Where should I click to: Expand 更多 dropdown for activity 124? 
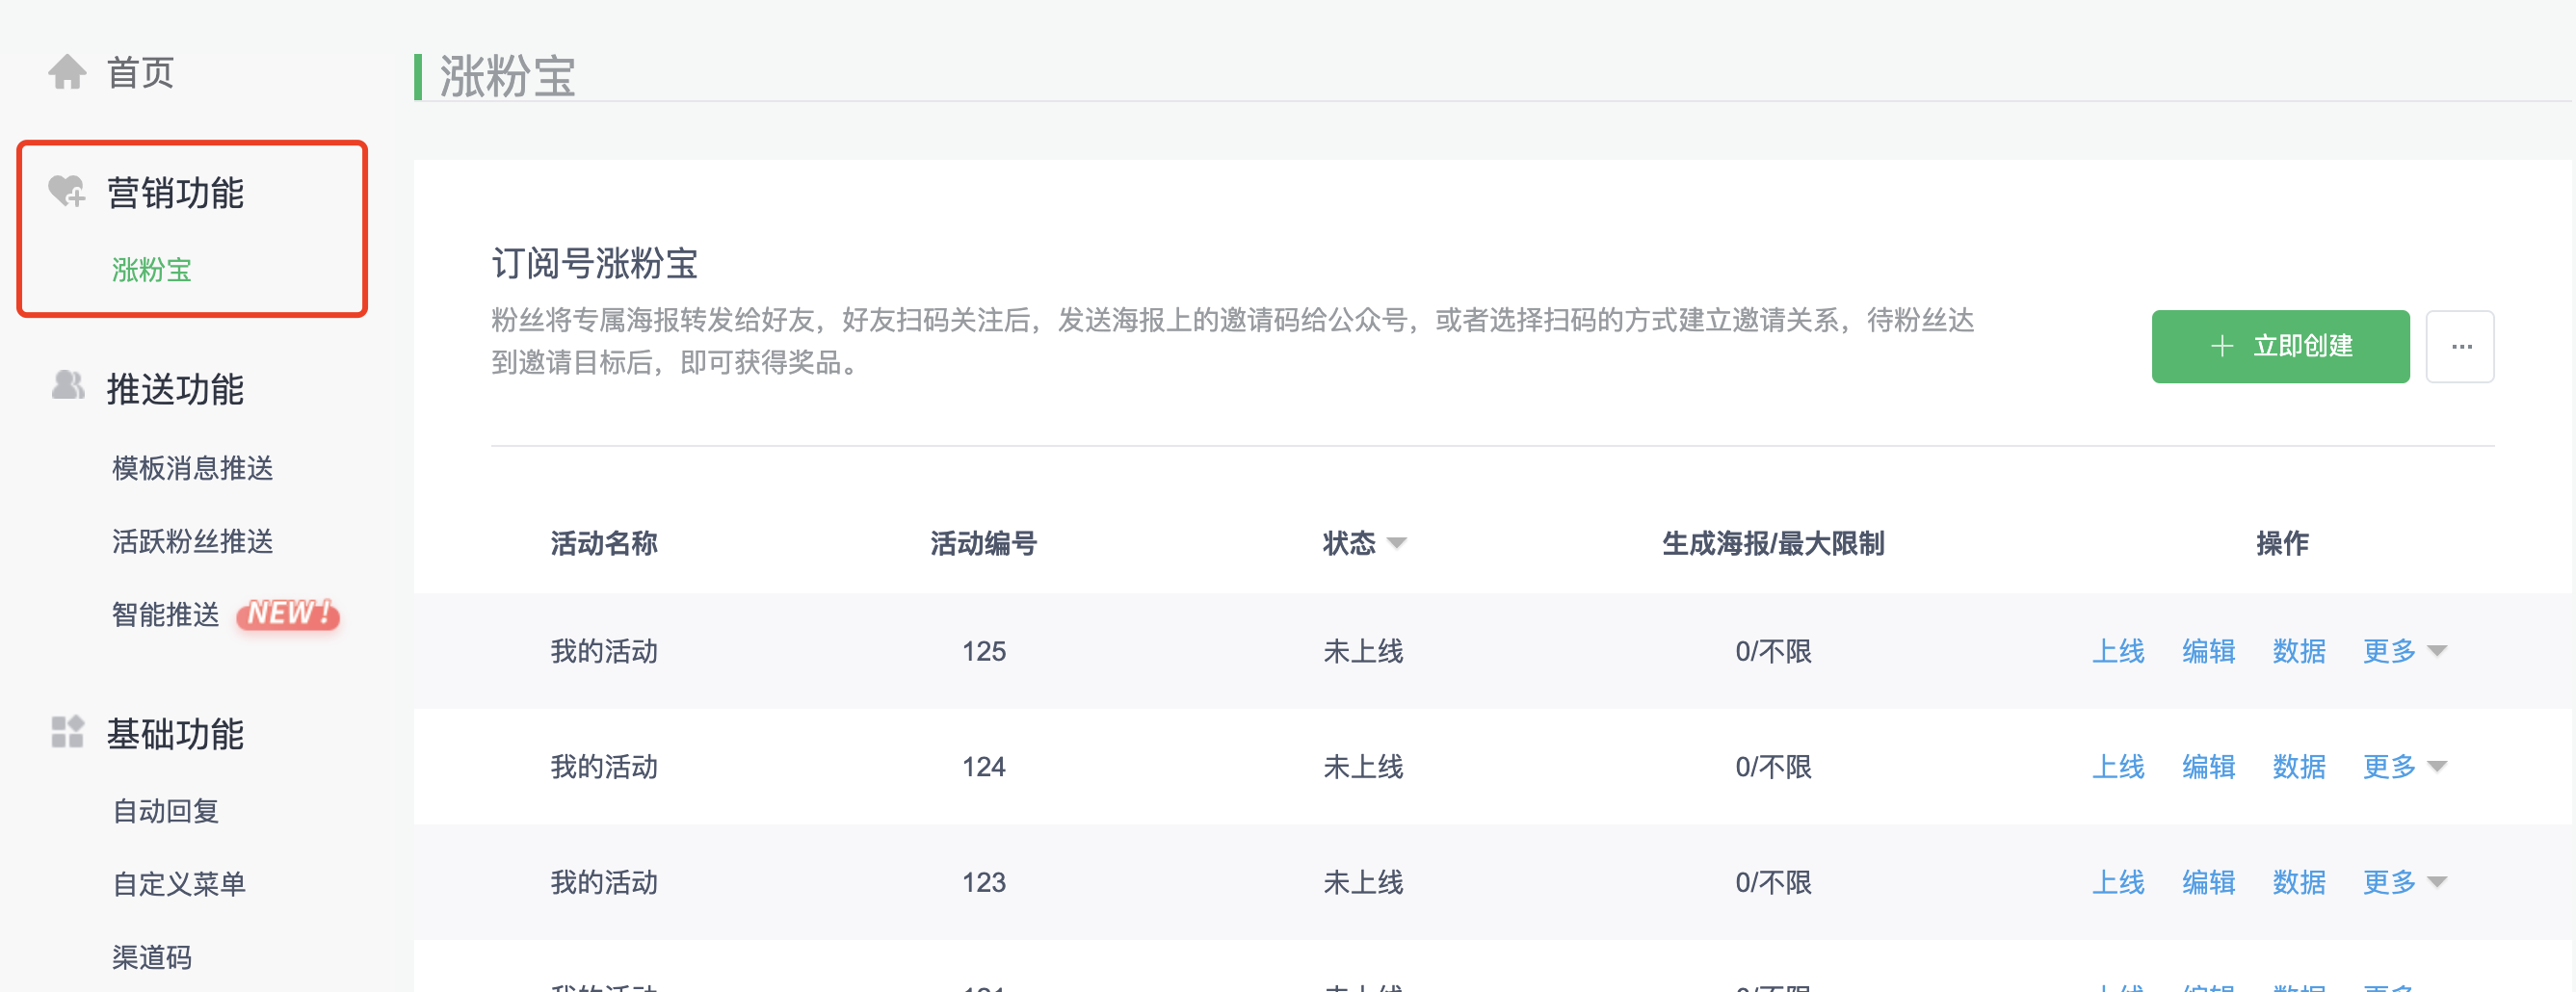click(x=2404, y=767)
